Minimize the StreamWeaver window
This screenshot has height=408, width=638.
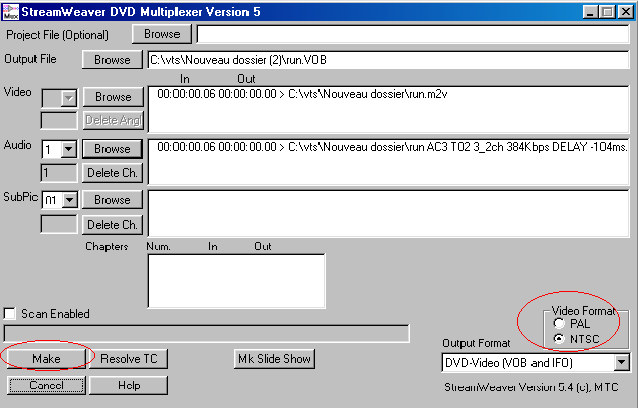[590, 12]
